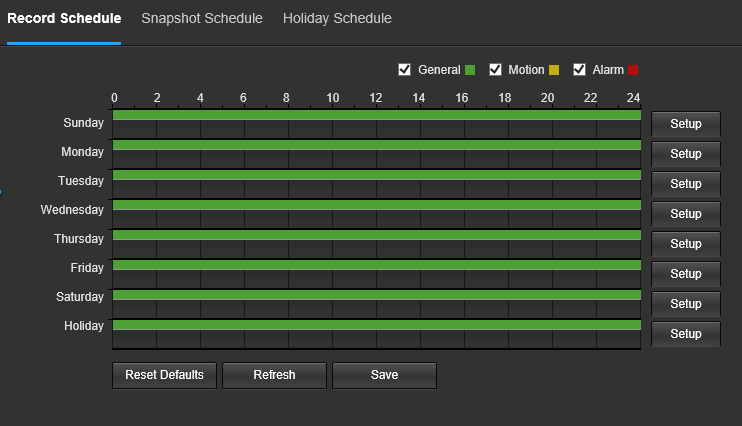Open the Holiday Schedule tab
Screen dimensions: 742x426
337,18
